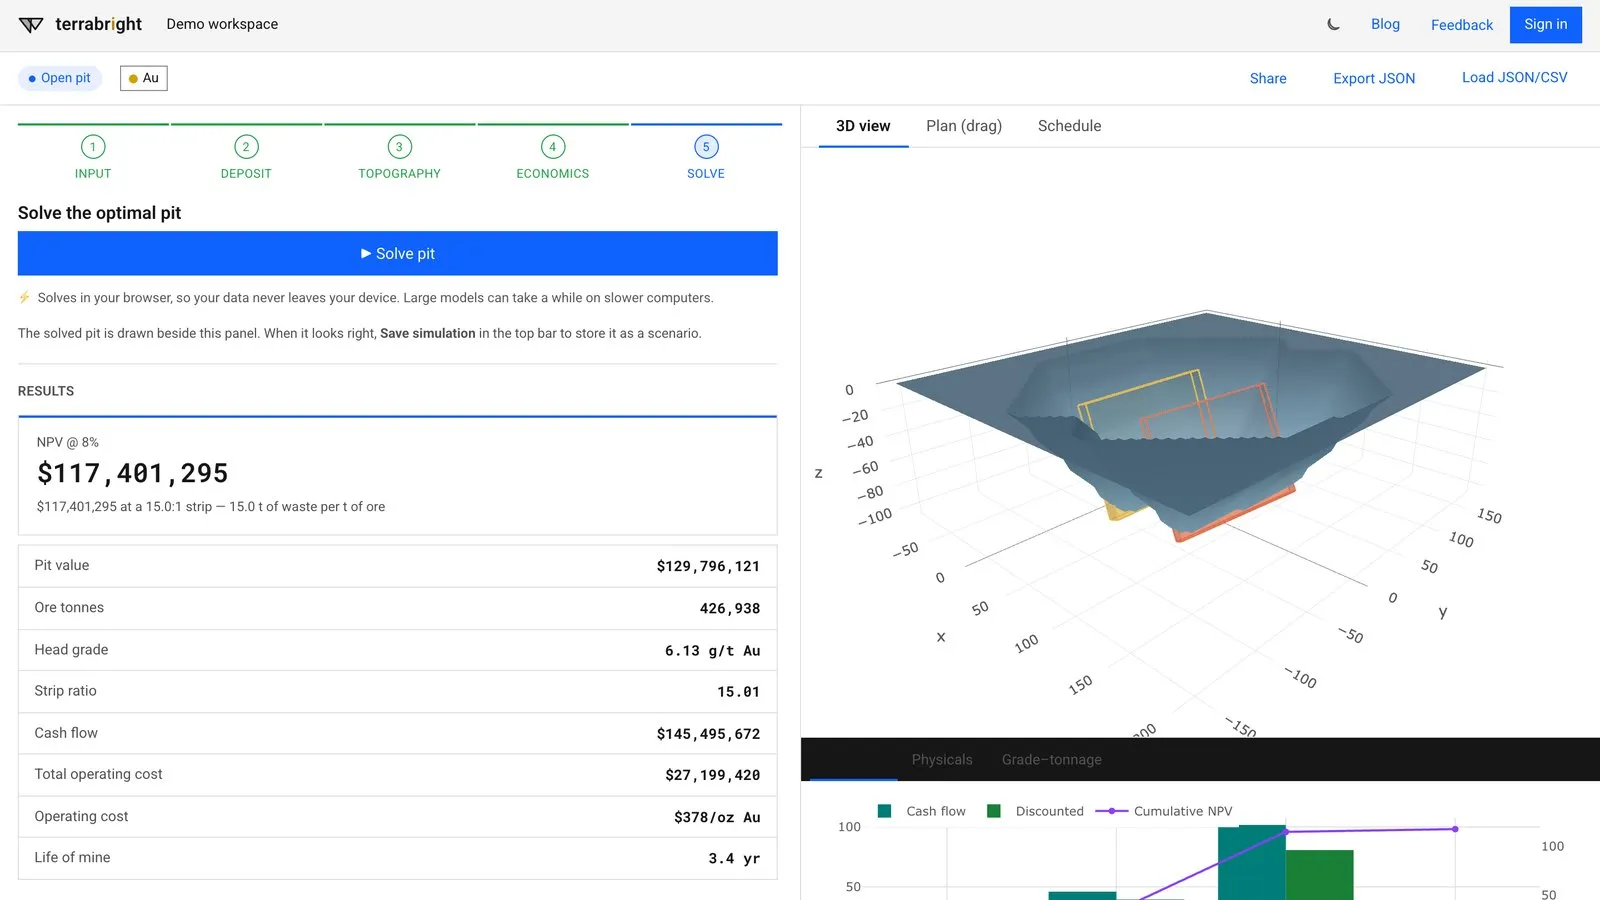Switch to 3D view tab
Viewport: 1600px width, 900px height.
[863, 126]
